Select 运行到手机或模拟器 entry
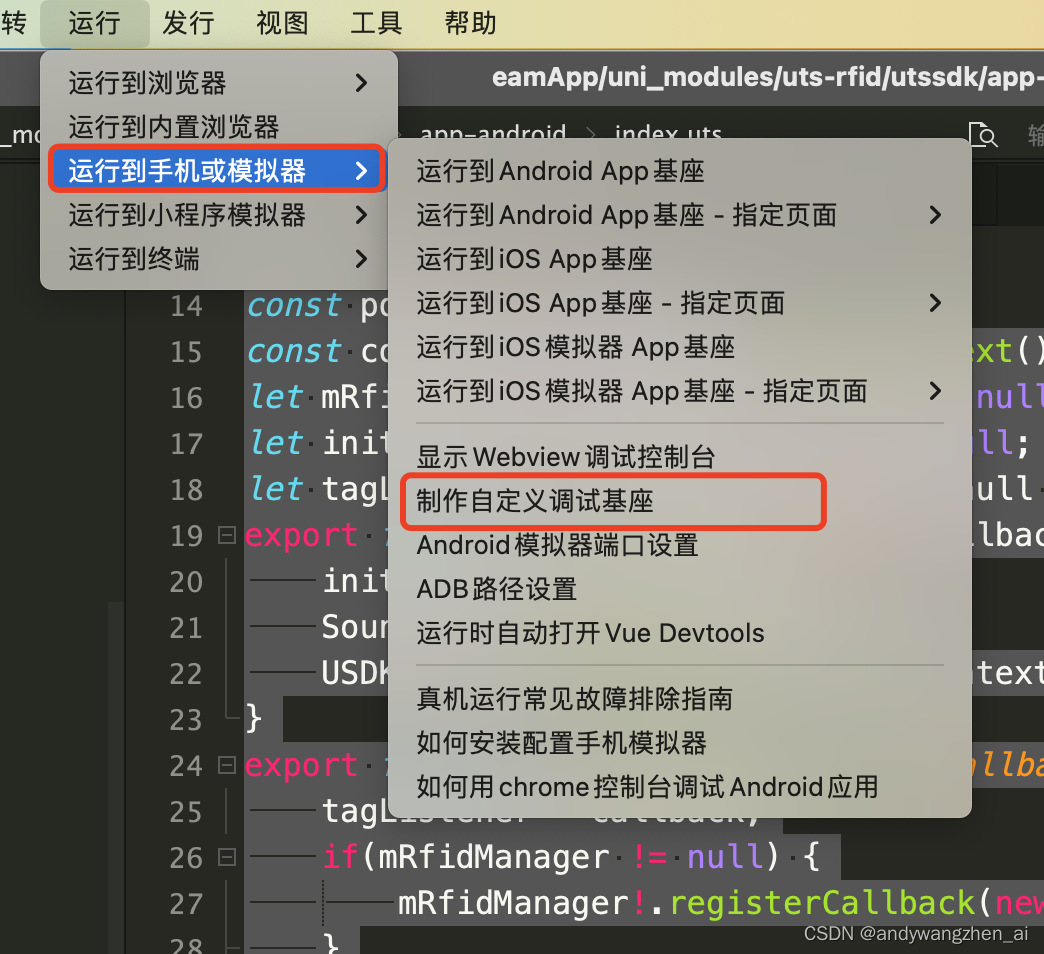The width and height of the screenshot is (1044, 954). coord(218,170)
